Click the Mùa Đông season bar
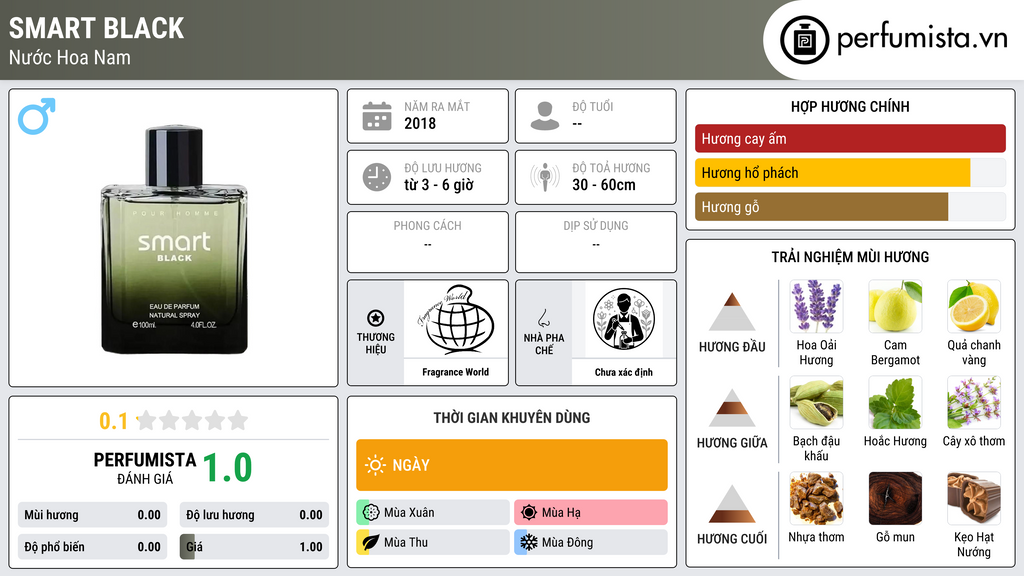Screen dimensions: 1024x576 [x=591, y=542]
